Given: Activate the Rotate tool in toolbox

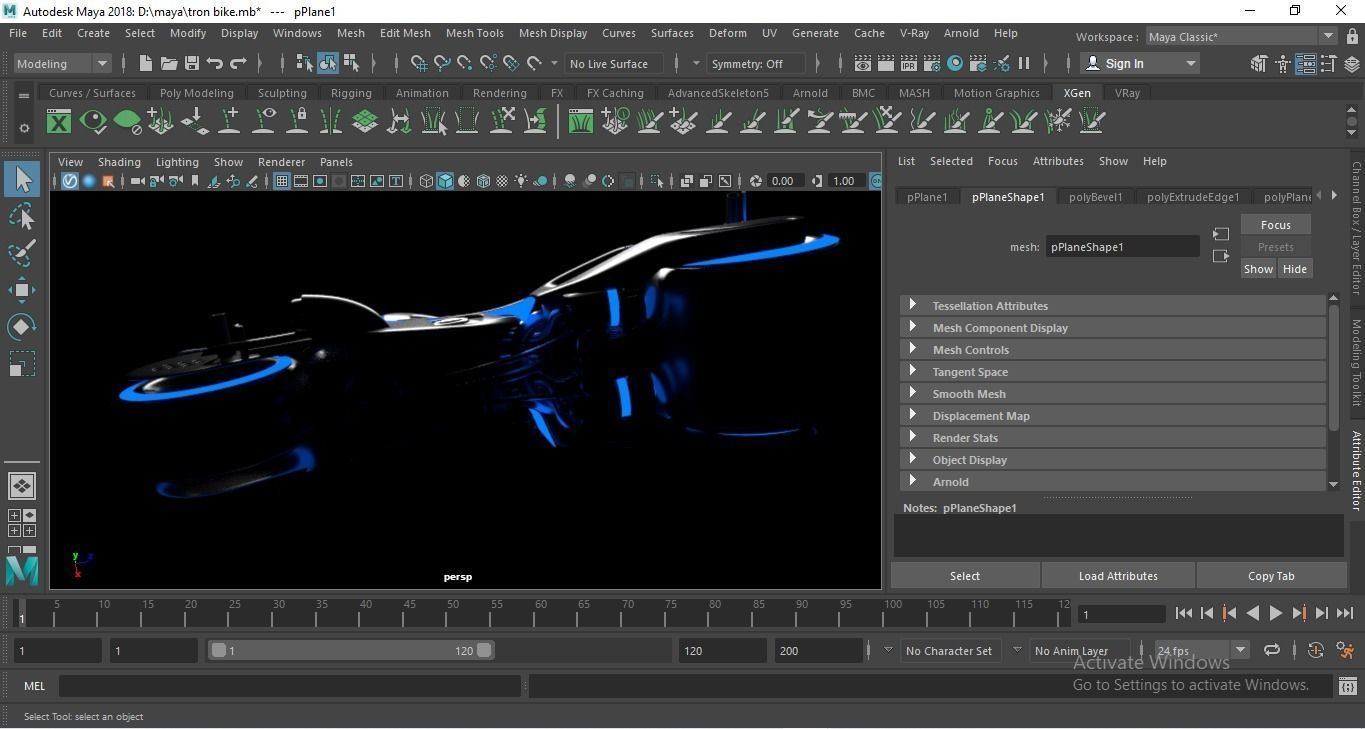Looking at the screenshot, I should point(22,327).
